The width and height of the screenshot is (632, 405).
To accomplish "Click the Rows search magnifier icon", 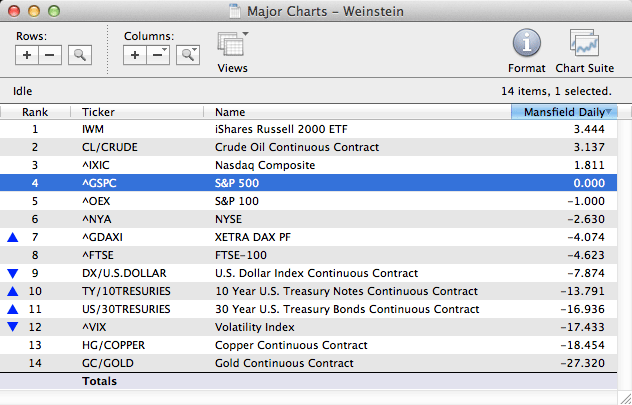I will coord(80,54).
